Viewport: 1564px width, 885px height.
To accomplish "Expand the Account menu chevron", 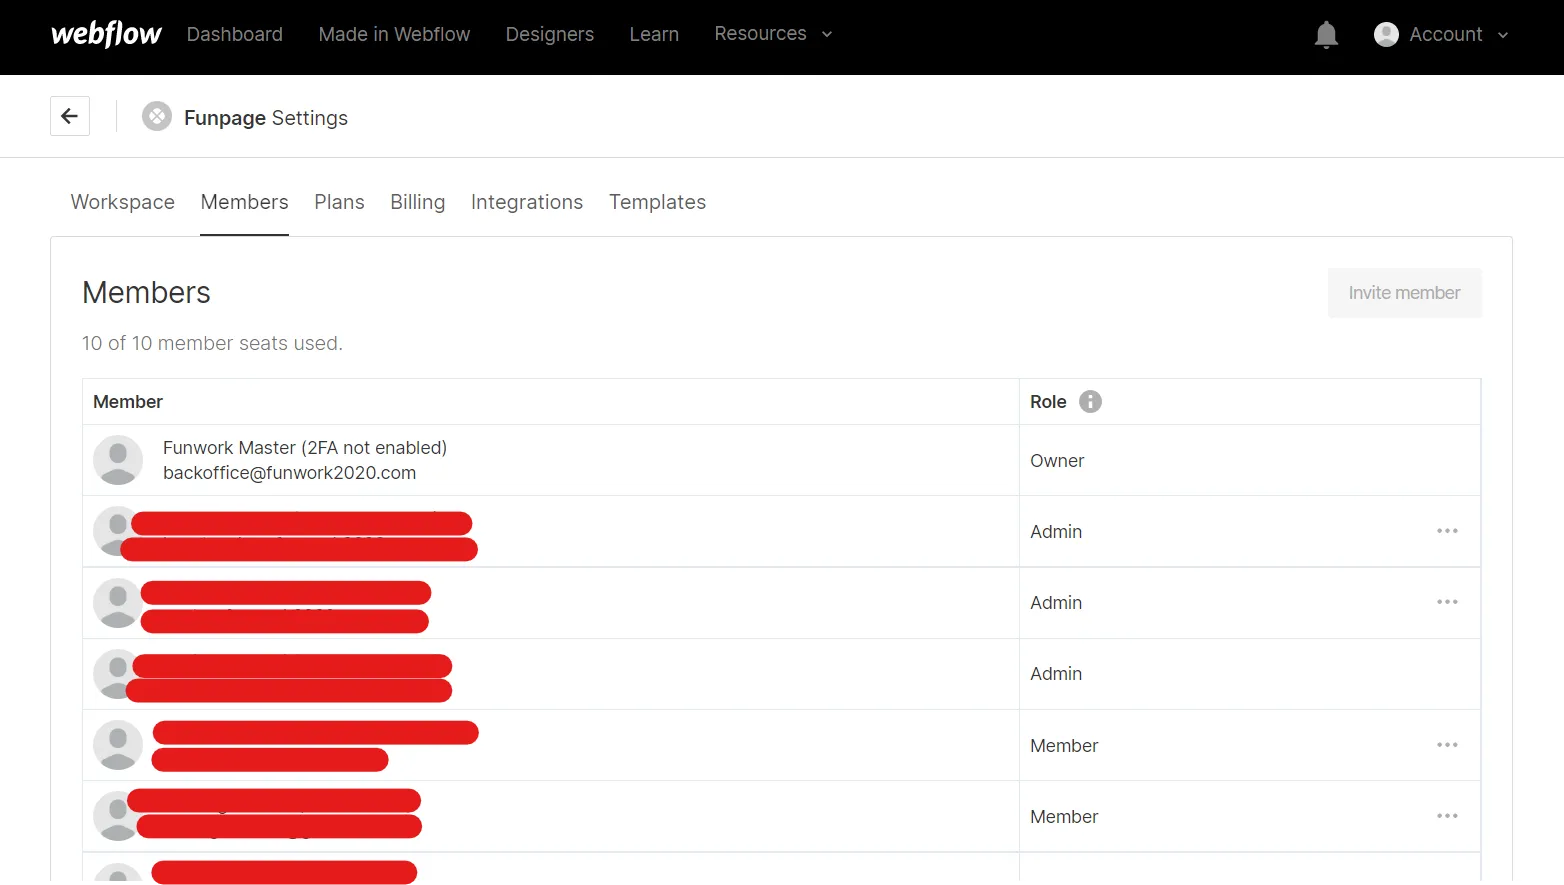I will [1504, 35].
